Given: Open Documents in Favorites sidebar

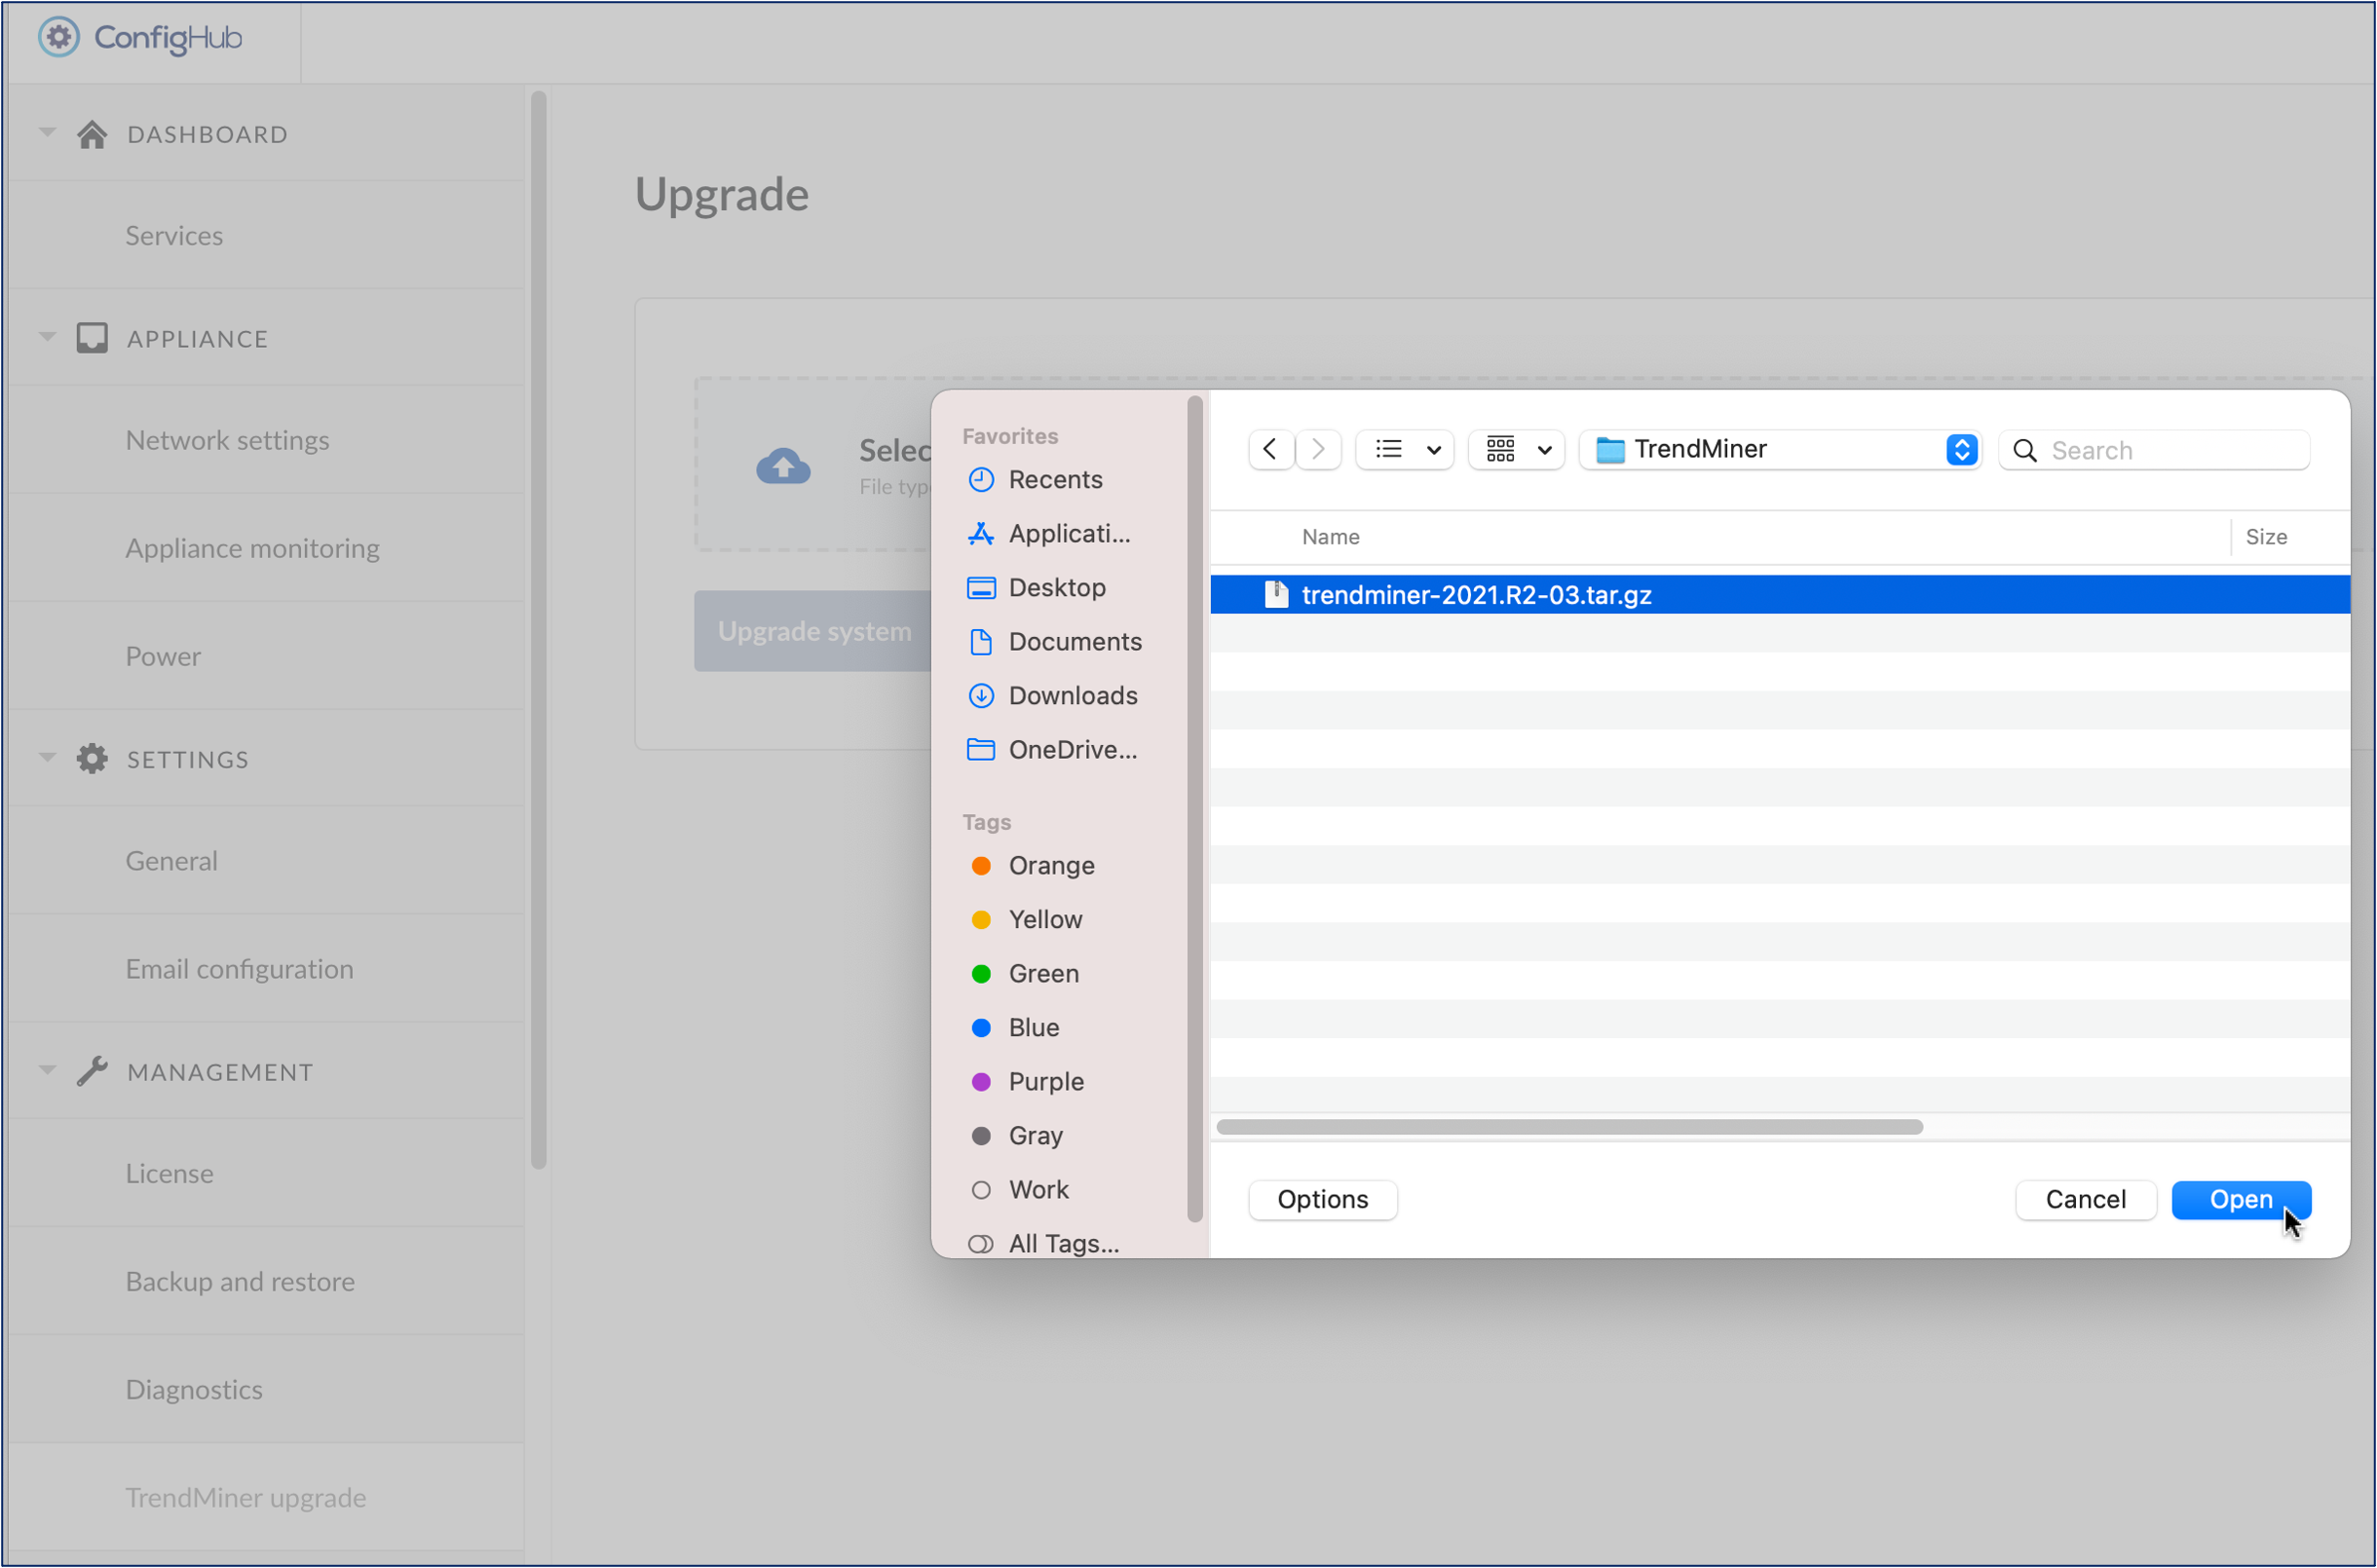Looking at the screenshot, I should point(1055,641).
